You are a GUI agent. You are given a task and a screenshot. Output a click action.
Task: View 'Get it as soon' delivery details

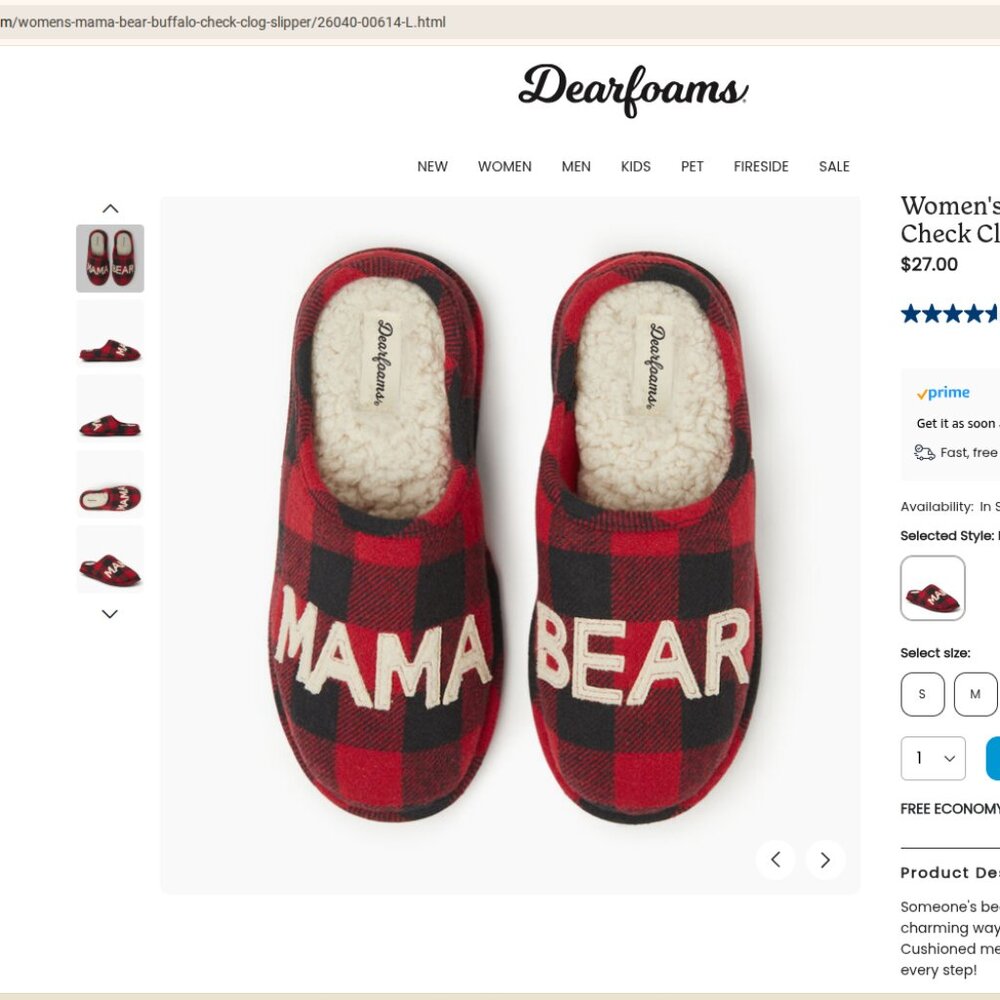(953, 423)
